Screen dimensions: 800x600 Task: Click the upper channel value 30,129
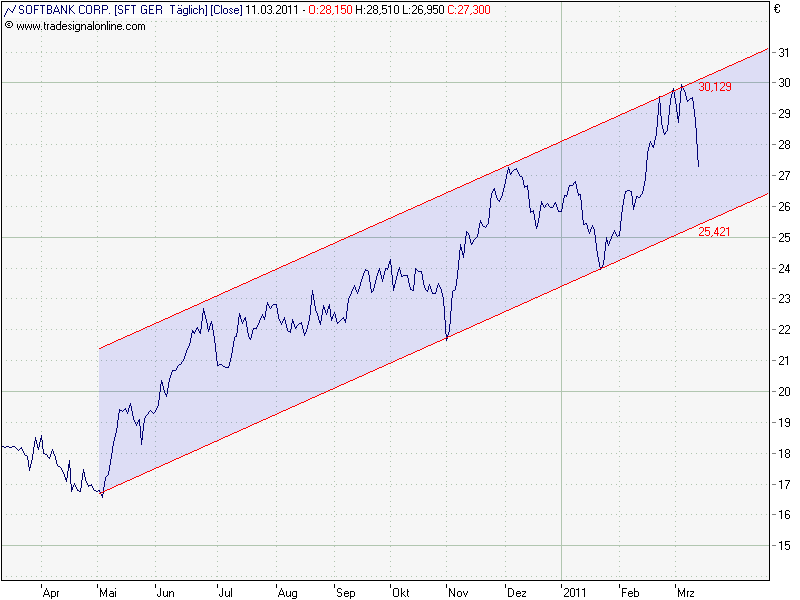pyautogui.click(x=715, y=87)
